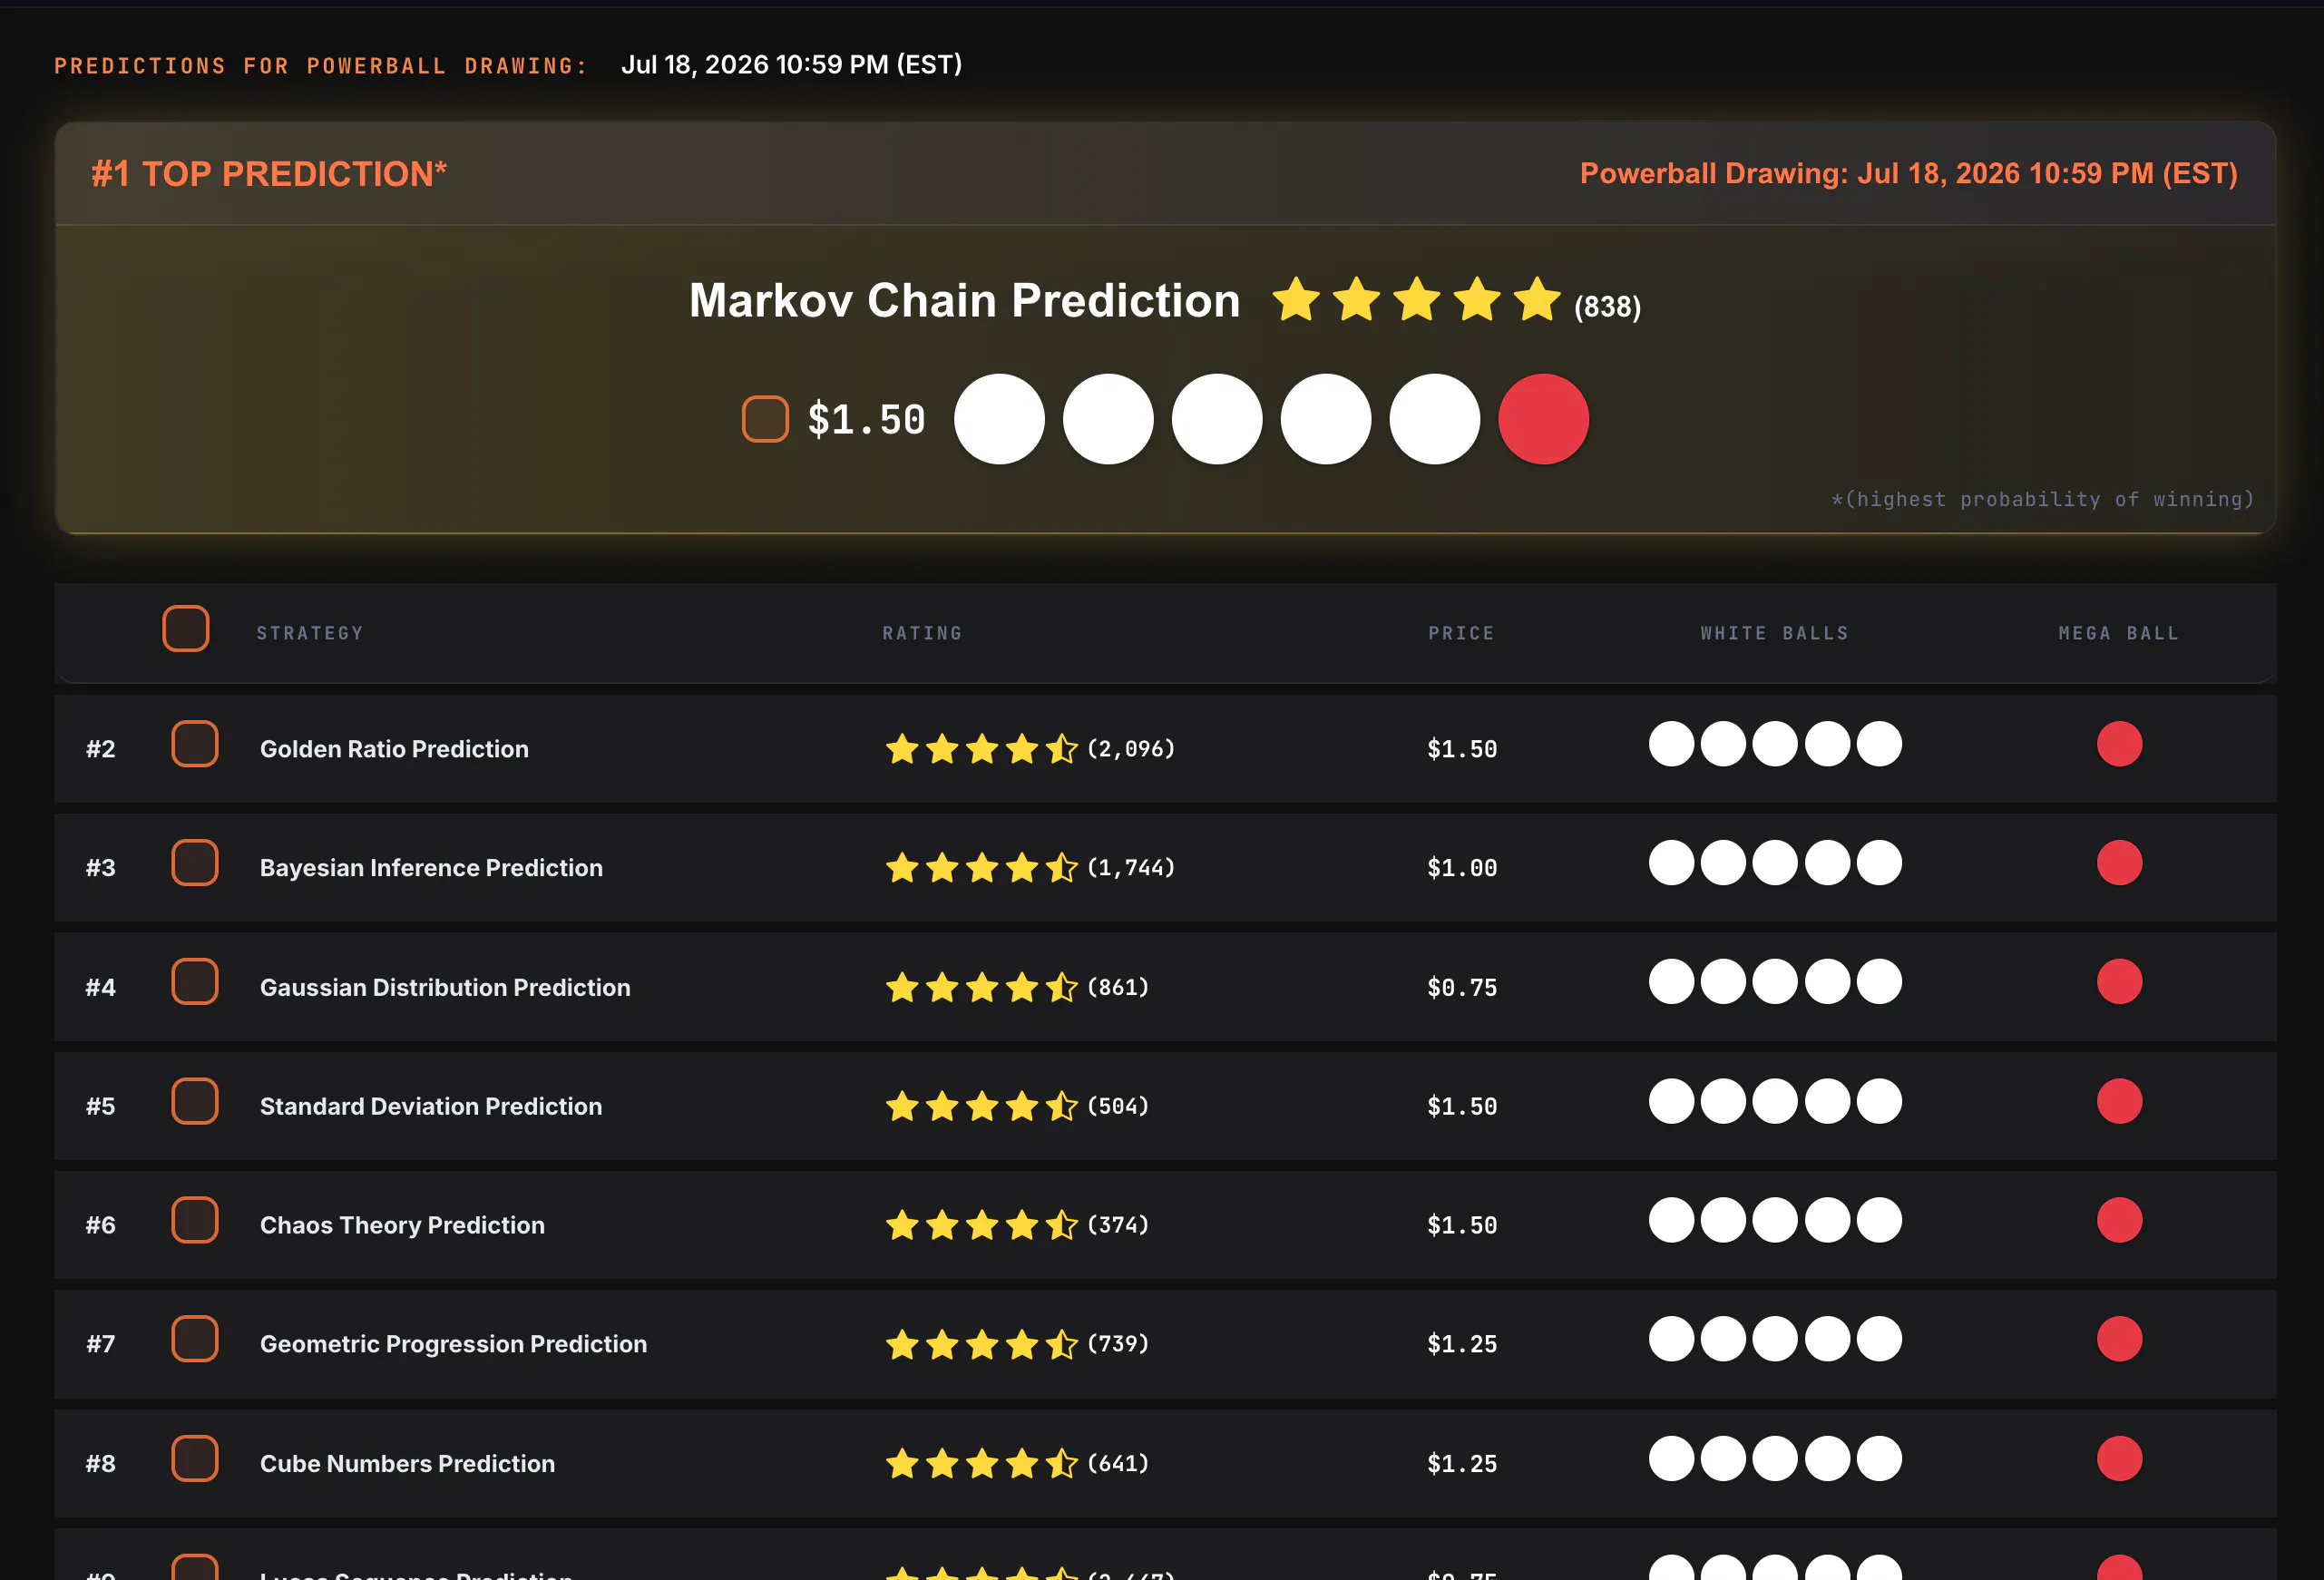Select the Bayesian Inference Prediction checkbox
This screenshot has width=2324, height=1580.
[x=195, y=863]
